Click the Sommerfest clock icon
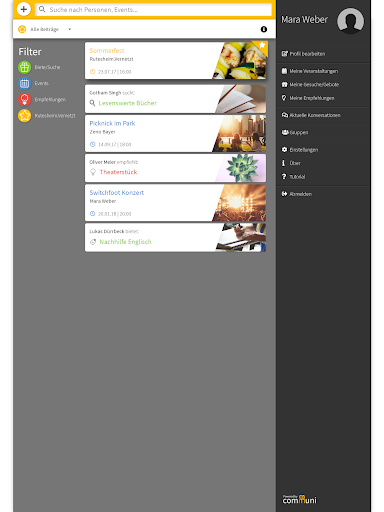This screenshot has height=512, width=384. tap(93, 72)
